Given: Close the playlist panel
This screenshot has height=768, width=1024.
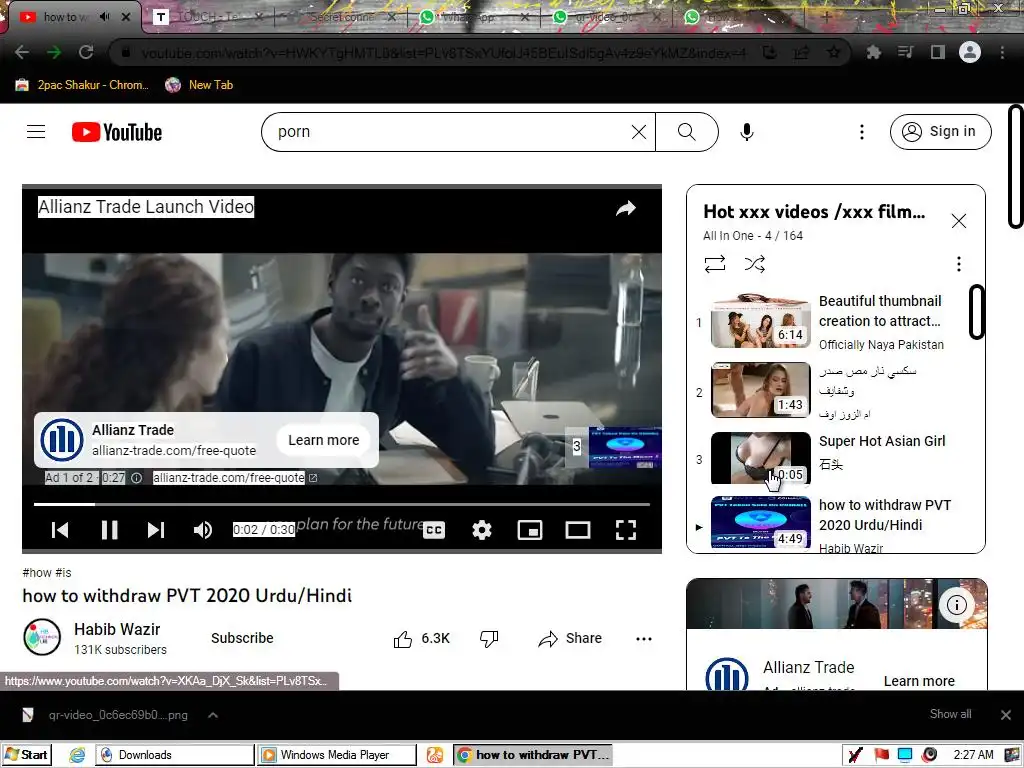Looking at the screenshot, I should pyautogui.click(x=959, y=221).
